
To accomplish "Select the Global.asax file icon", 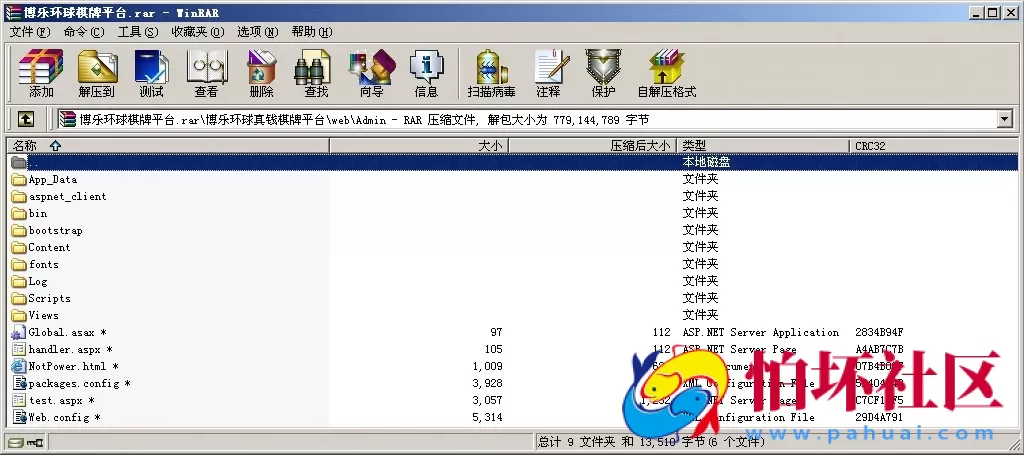I will 19,332.
